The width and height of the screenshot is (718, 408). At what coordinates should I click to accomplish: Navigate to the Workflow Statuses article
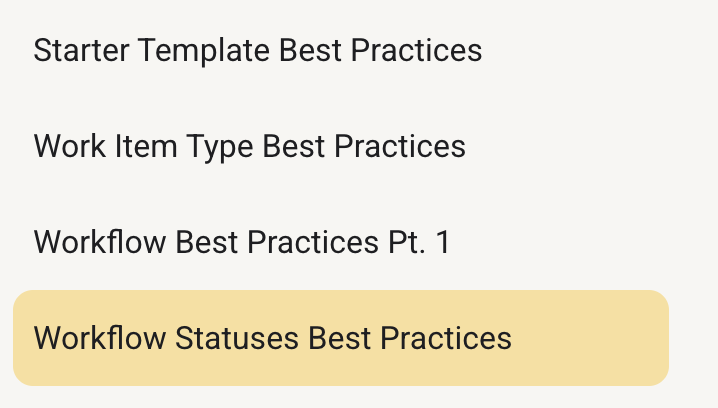pyautogui.click(x=273, y=338)
